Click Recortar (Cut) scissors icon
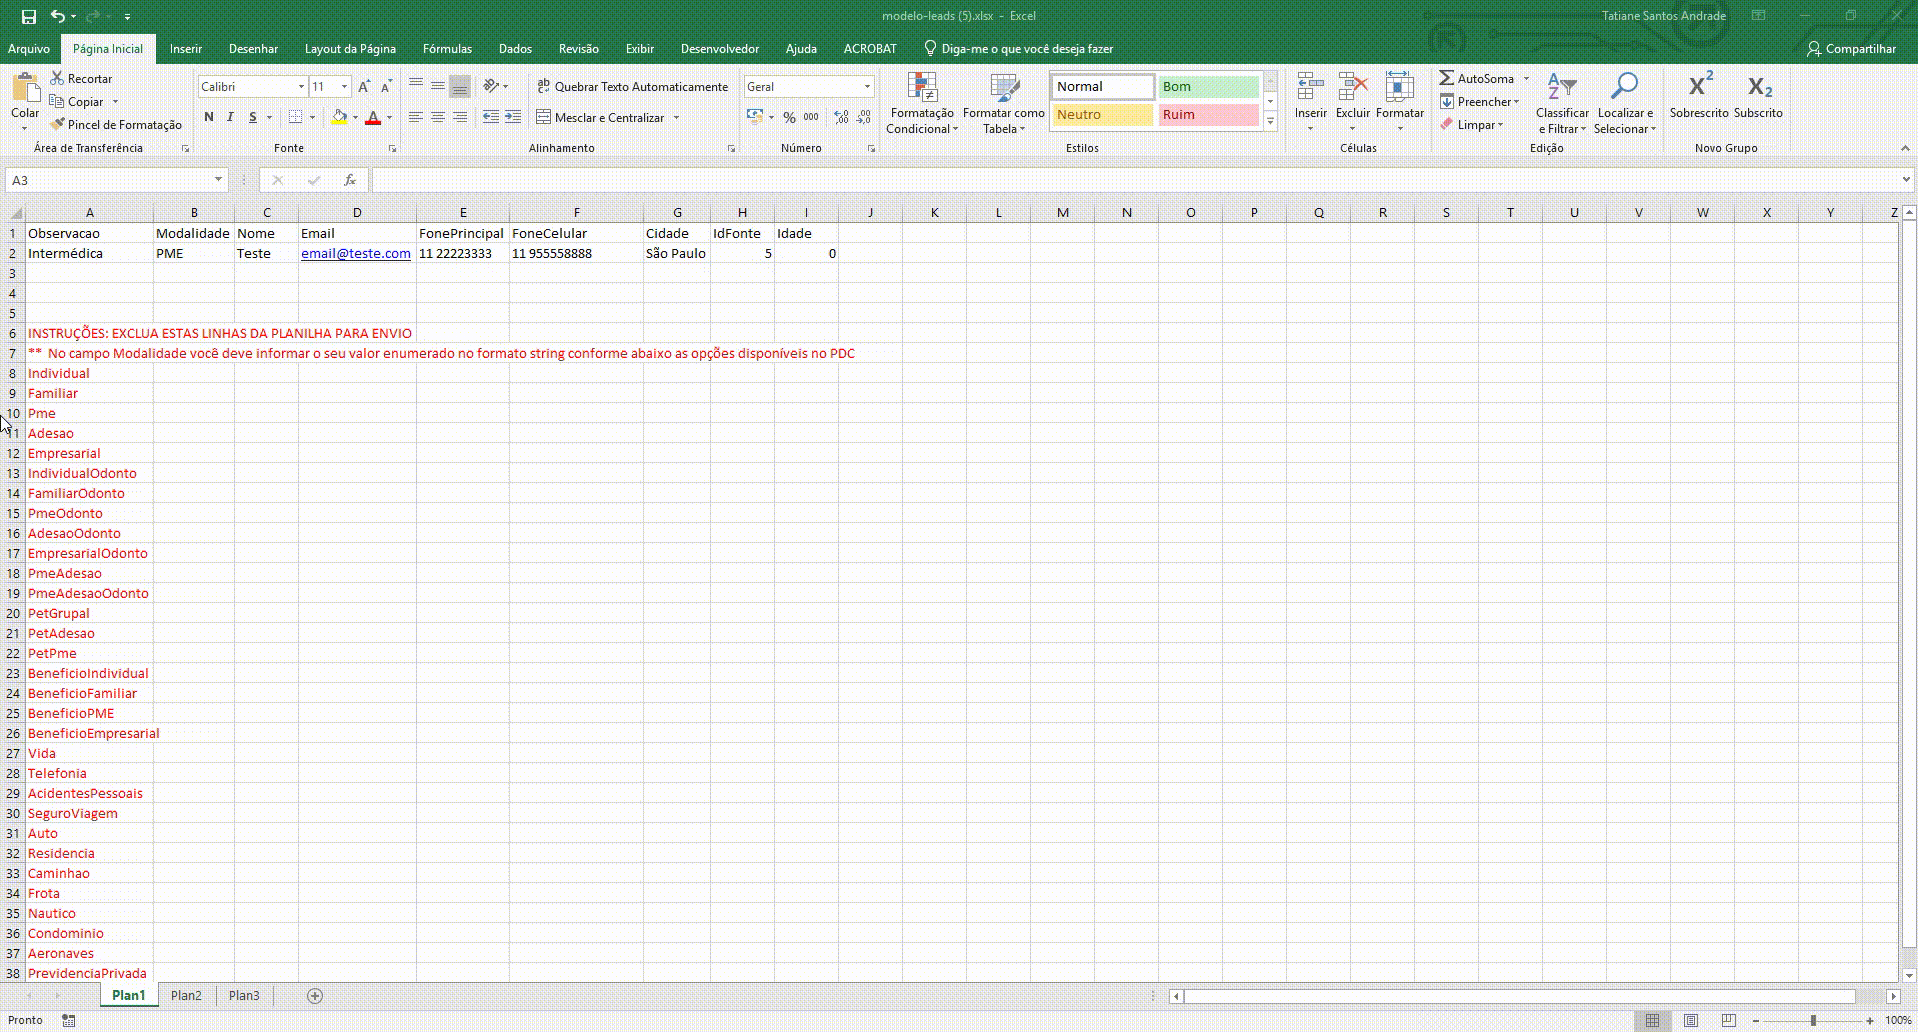 [x=58, y=78]
